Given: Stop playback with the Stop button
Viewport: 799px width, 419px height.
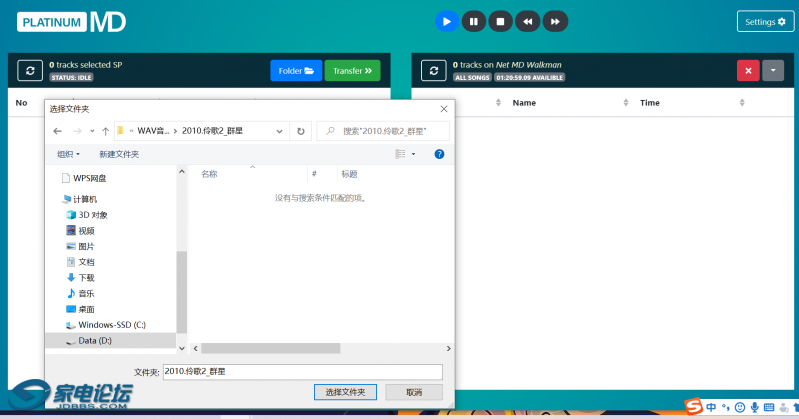Looking at the screenshot, I should [501, 21].
